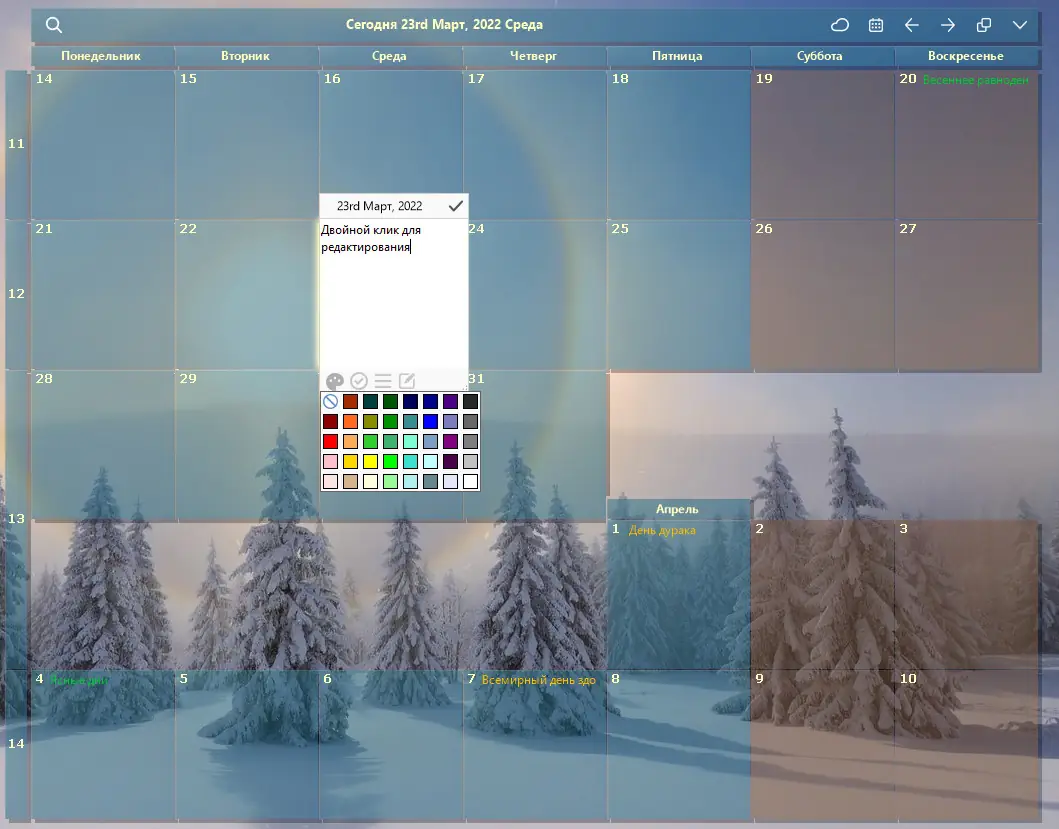Select day 25 cell

[x=678, y=295]
